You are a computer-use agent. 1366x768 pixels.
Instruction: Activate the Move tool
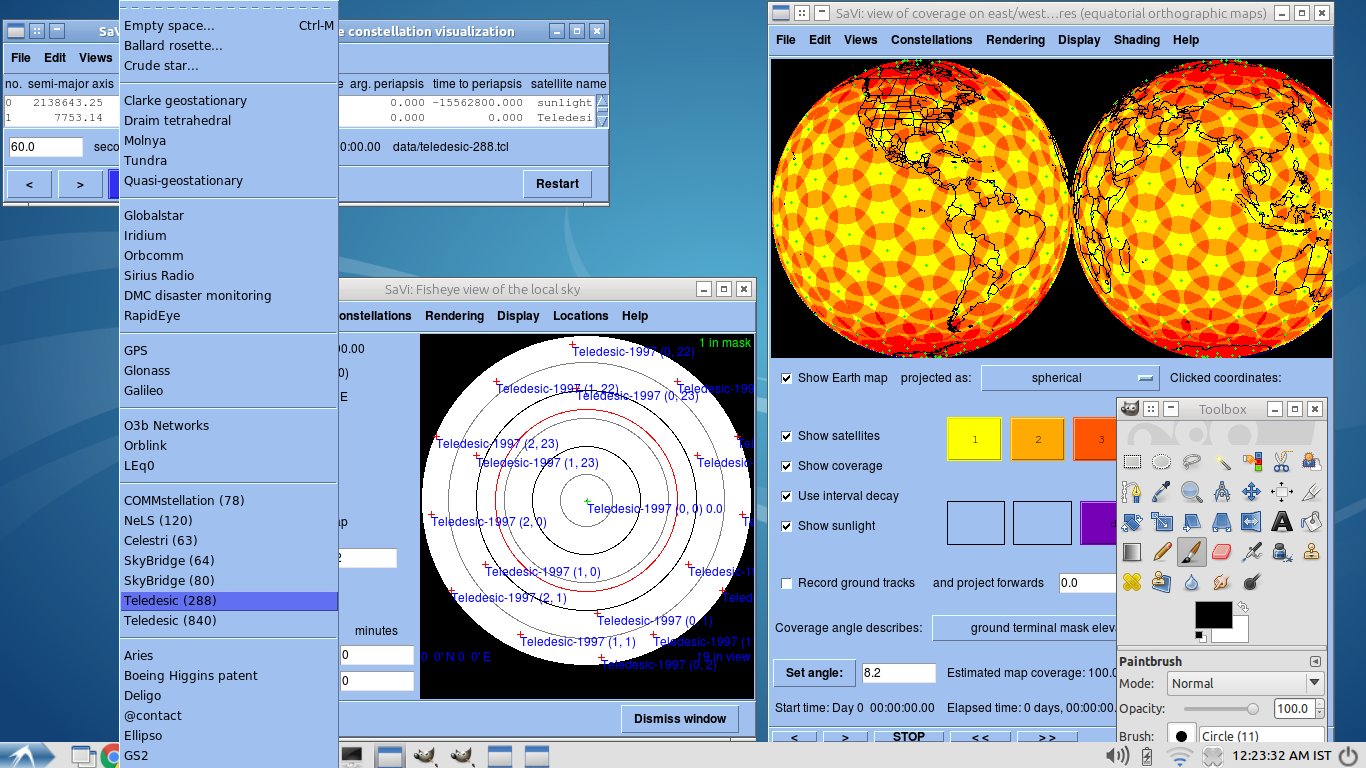[x=1251, y=492]
